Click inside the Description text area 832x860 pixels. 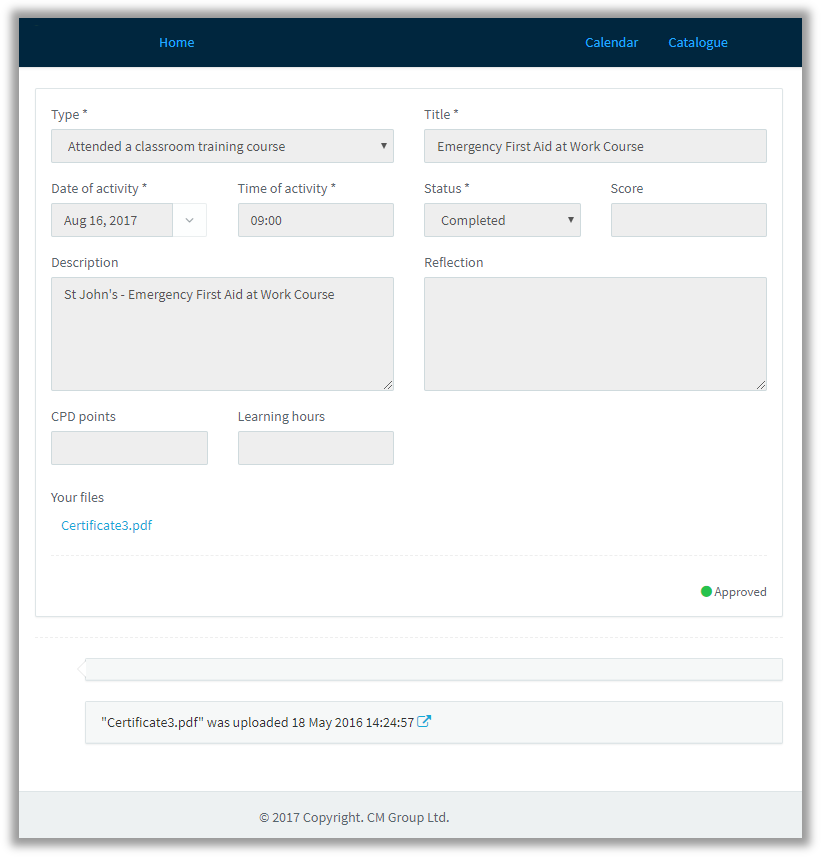[x=222, y=333]
